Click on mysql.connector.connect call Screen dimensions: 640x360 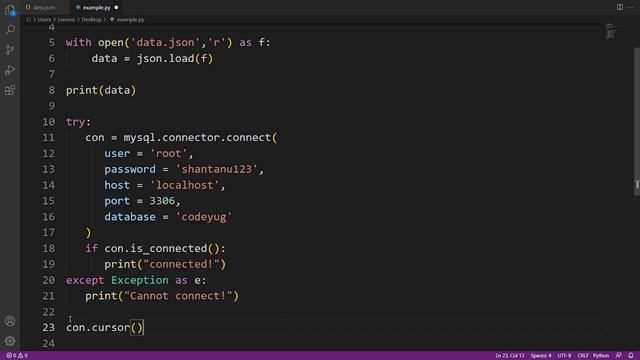click(200, 138)
